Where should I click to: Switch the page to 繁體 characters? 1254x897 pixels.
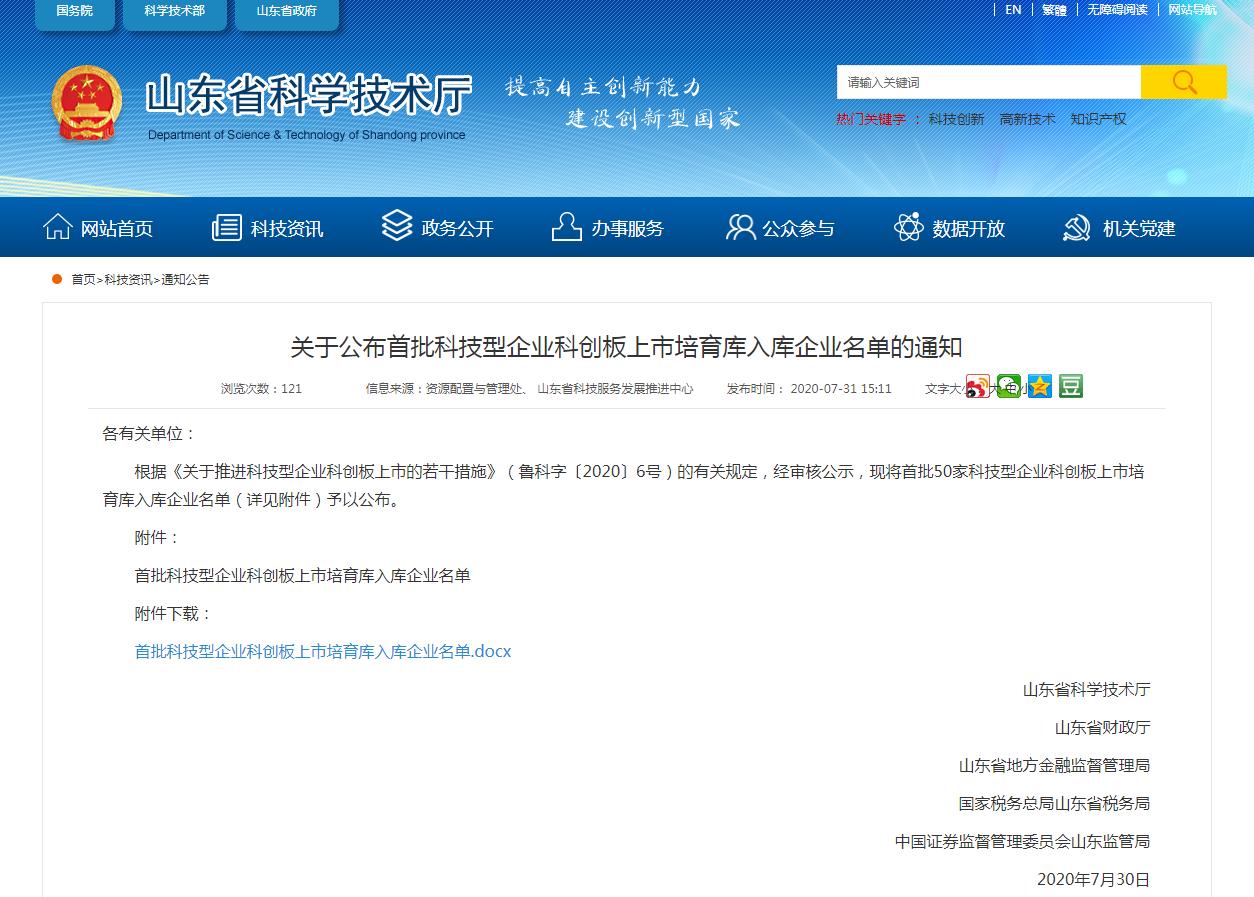[1055, 10]
